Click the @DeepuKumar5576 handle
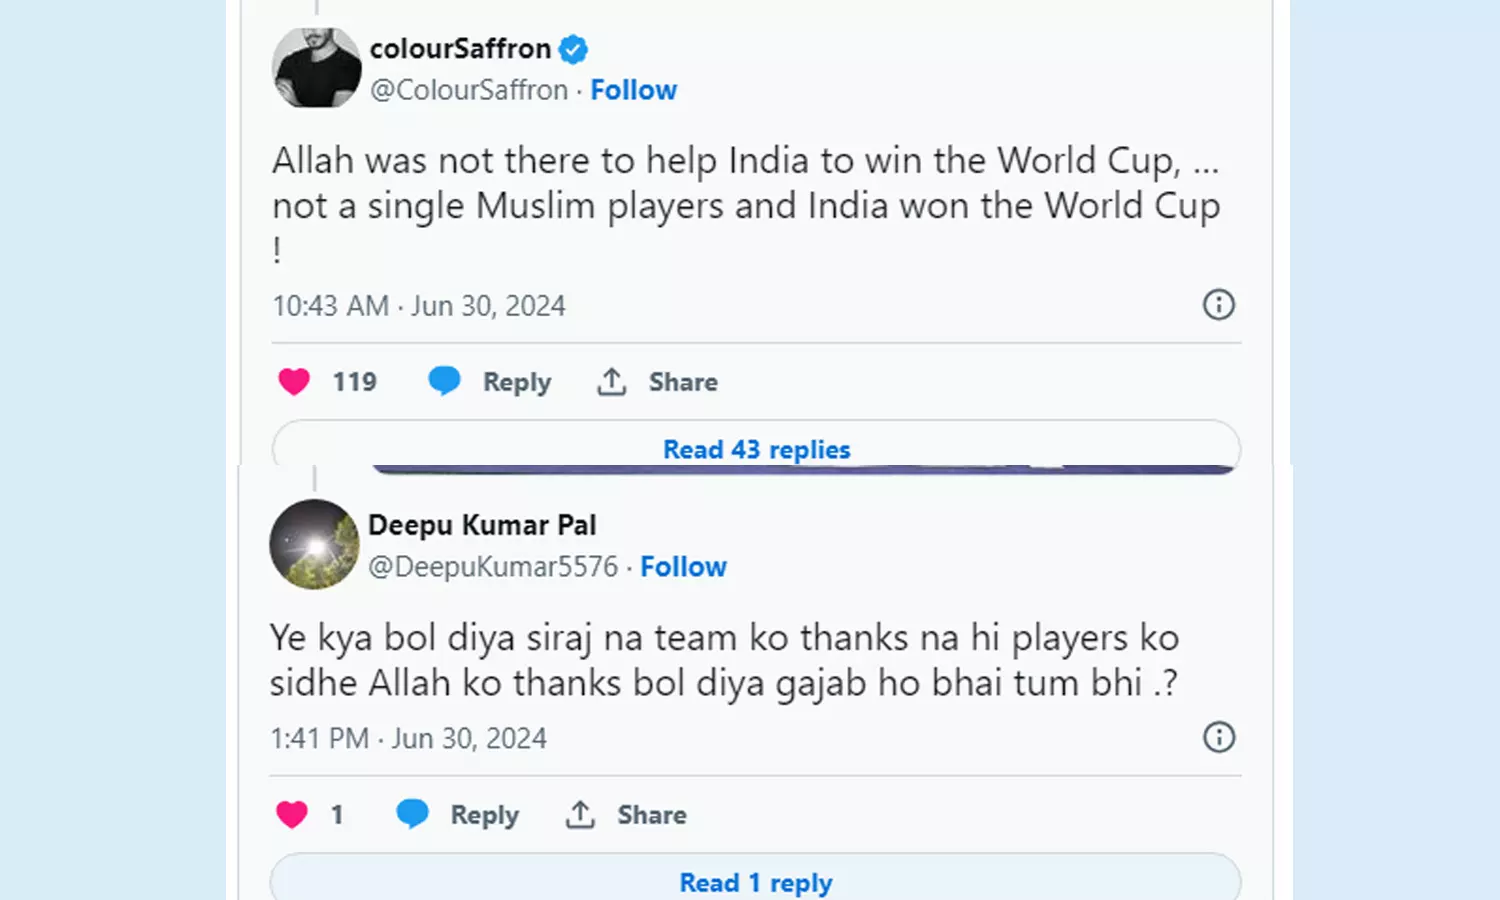 click(x=493, y=567)
